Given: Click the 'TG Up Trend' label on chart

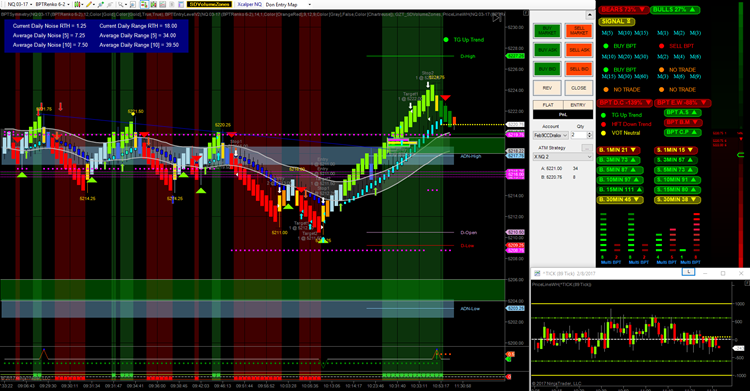Looking at the screenshot, I should pyautogui.click(x=468, y=40).
